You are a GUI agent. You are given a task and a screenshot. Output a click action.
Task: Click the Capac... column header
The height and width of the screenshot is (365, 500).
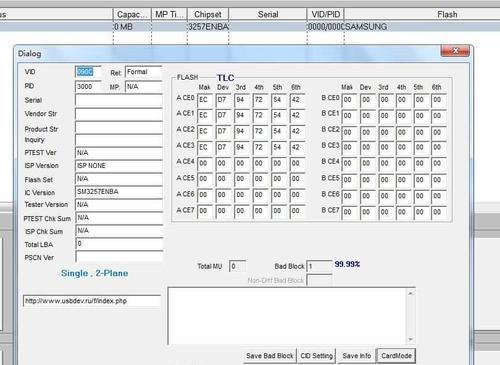pos(132,15)
